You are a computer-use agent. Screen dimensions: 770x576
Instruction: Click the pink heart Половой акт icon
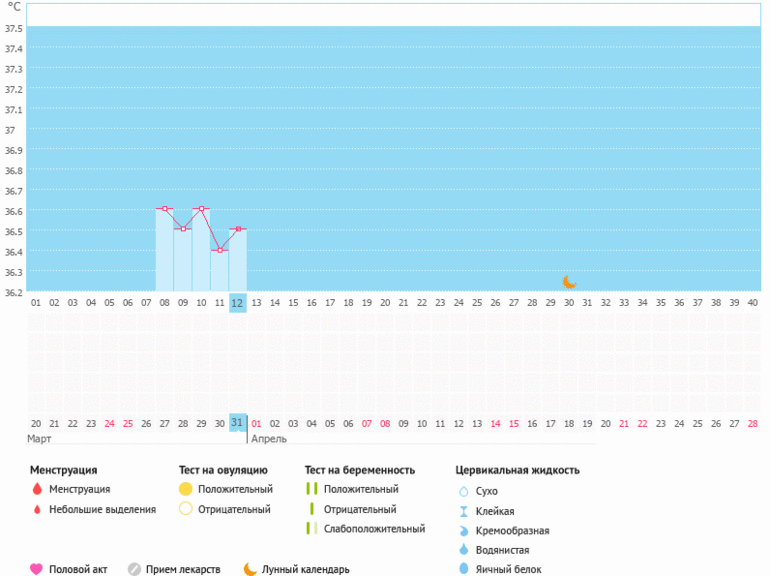tap(37, 569)
